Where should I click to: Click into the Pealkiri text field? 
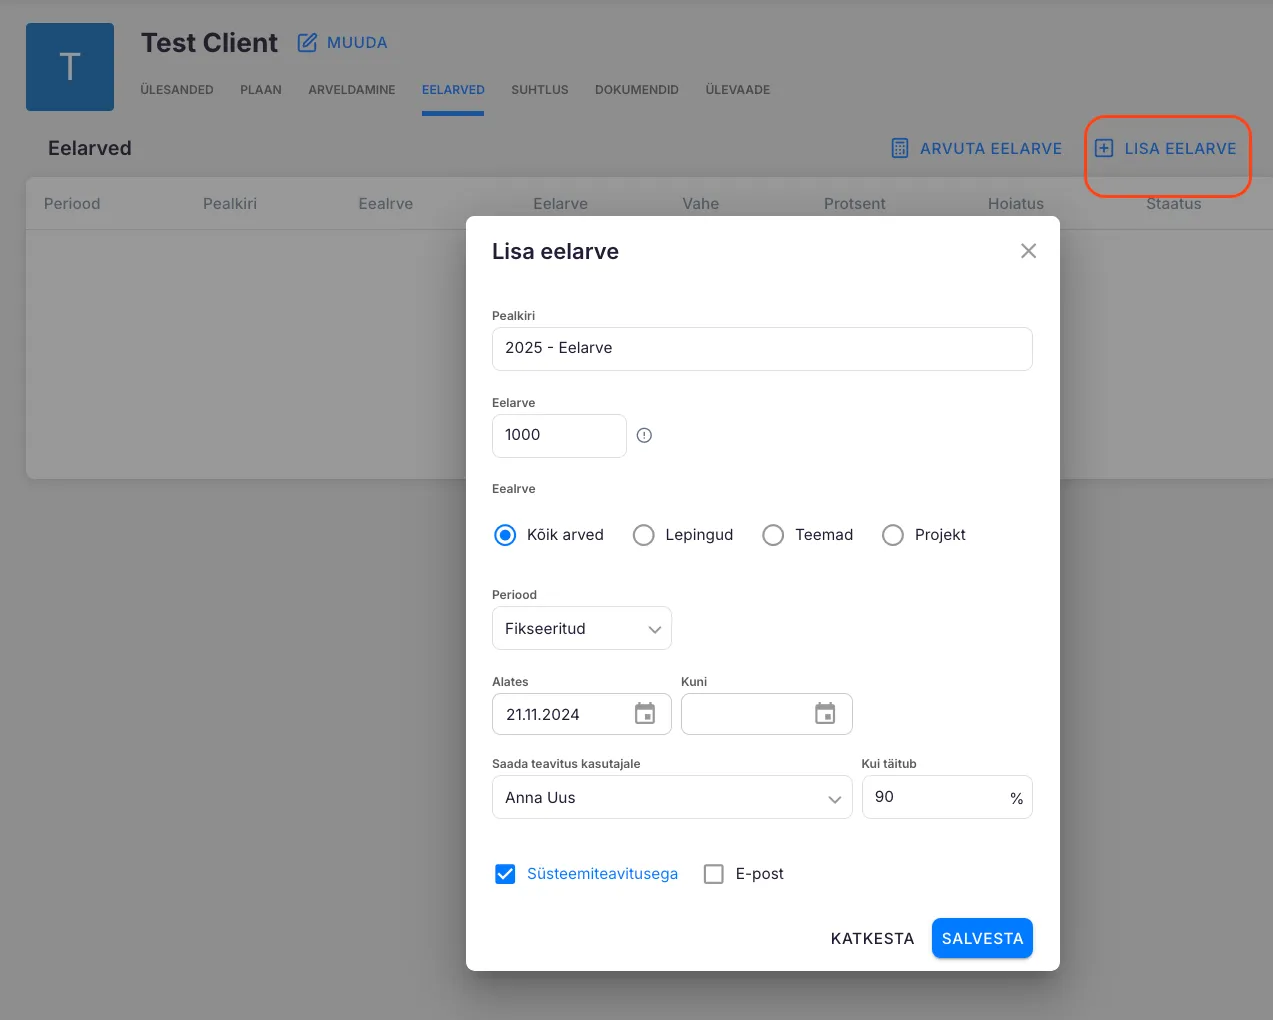point(762,349)
